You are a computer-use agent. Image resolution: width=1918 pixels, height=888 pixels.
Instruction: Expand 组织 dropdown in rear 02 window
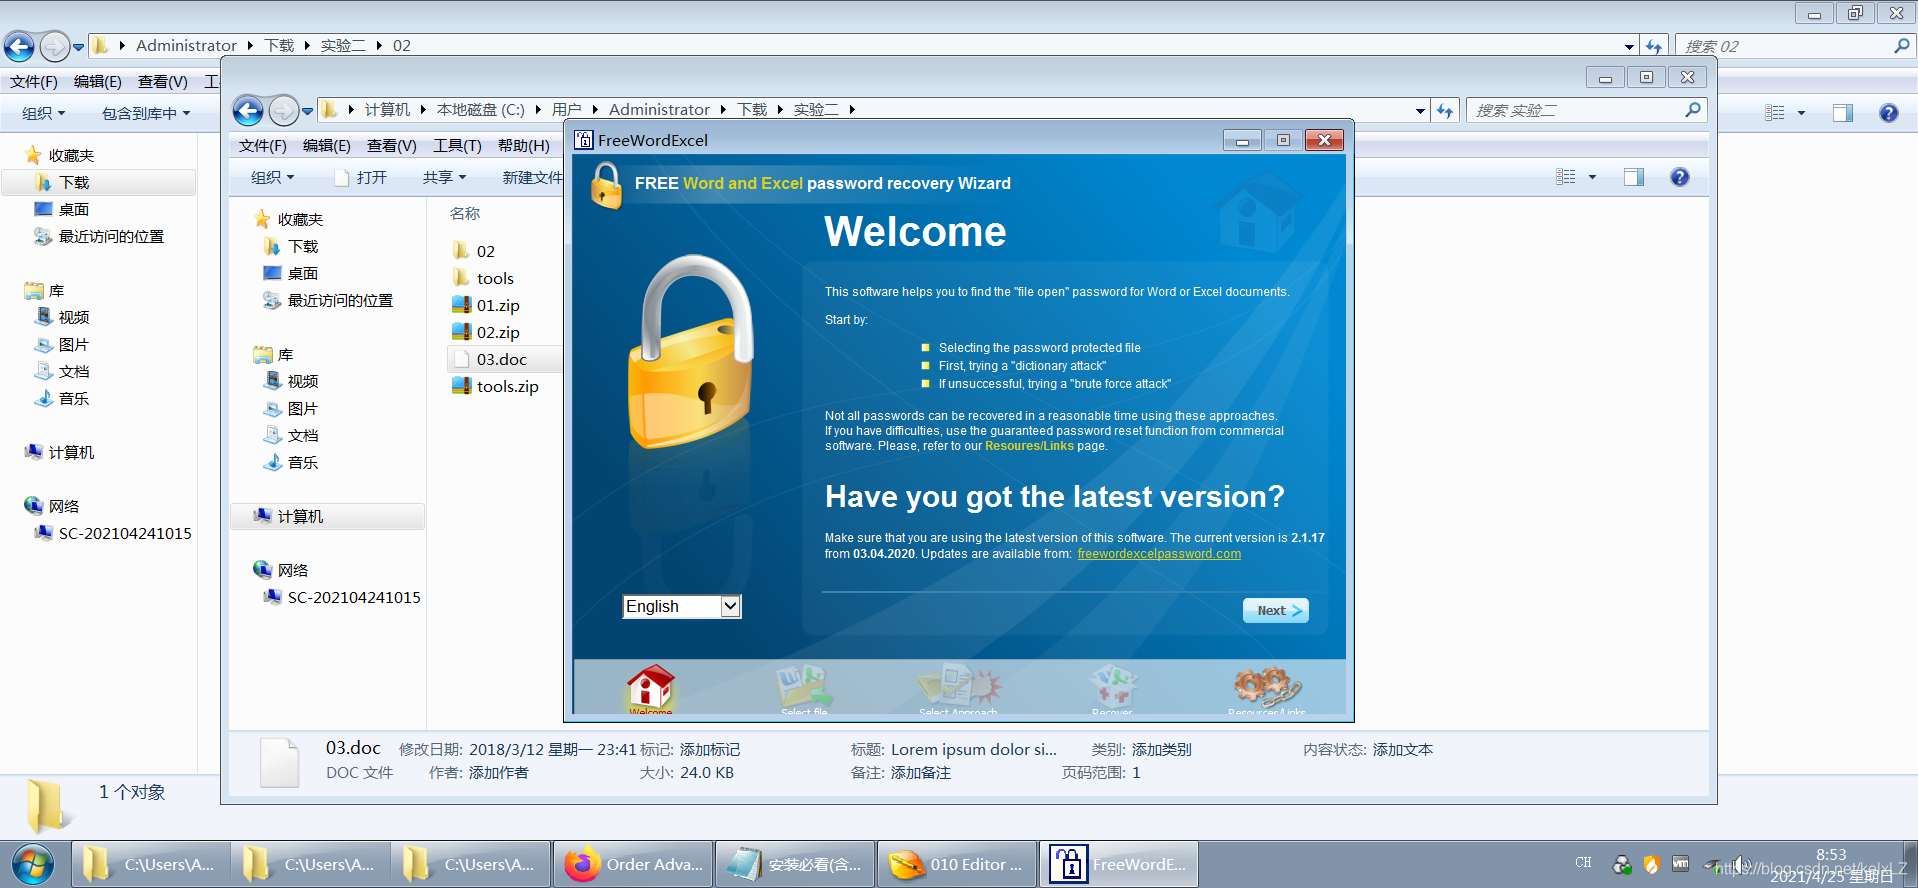[44, 113]
